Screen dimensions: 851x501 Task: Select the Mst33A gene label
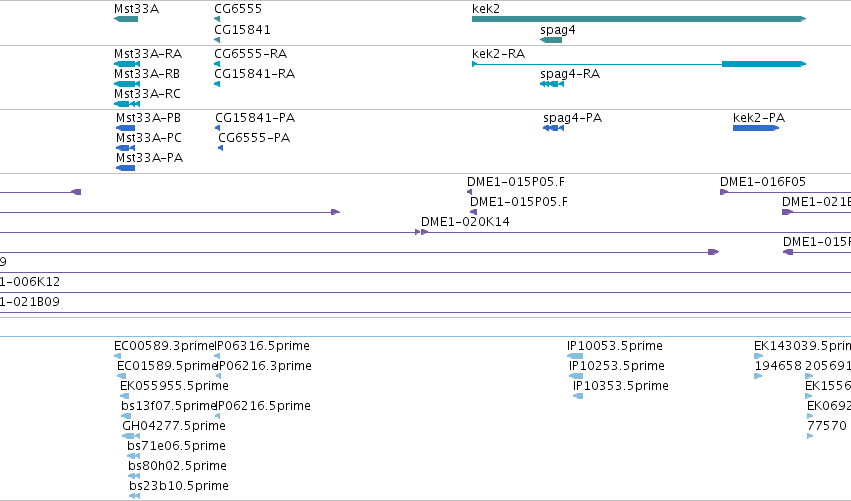click(136, 9)
